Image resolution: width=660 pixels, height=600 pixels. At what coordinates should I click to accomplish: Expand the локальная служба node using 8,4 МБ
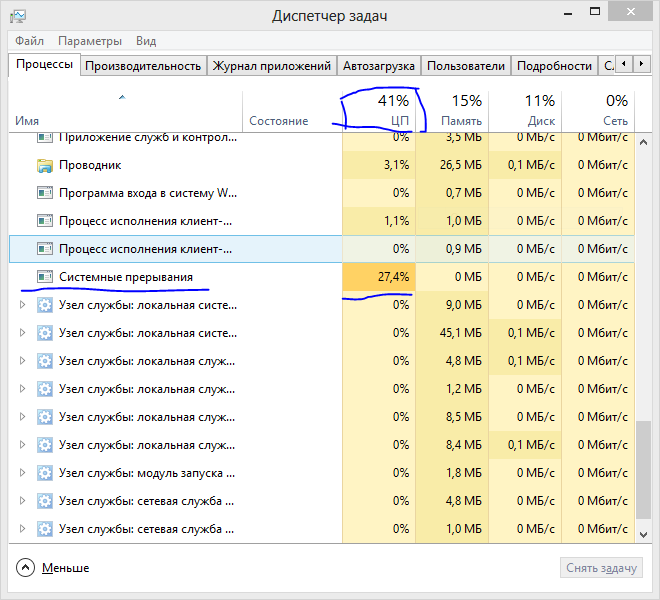pos(22,445)
